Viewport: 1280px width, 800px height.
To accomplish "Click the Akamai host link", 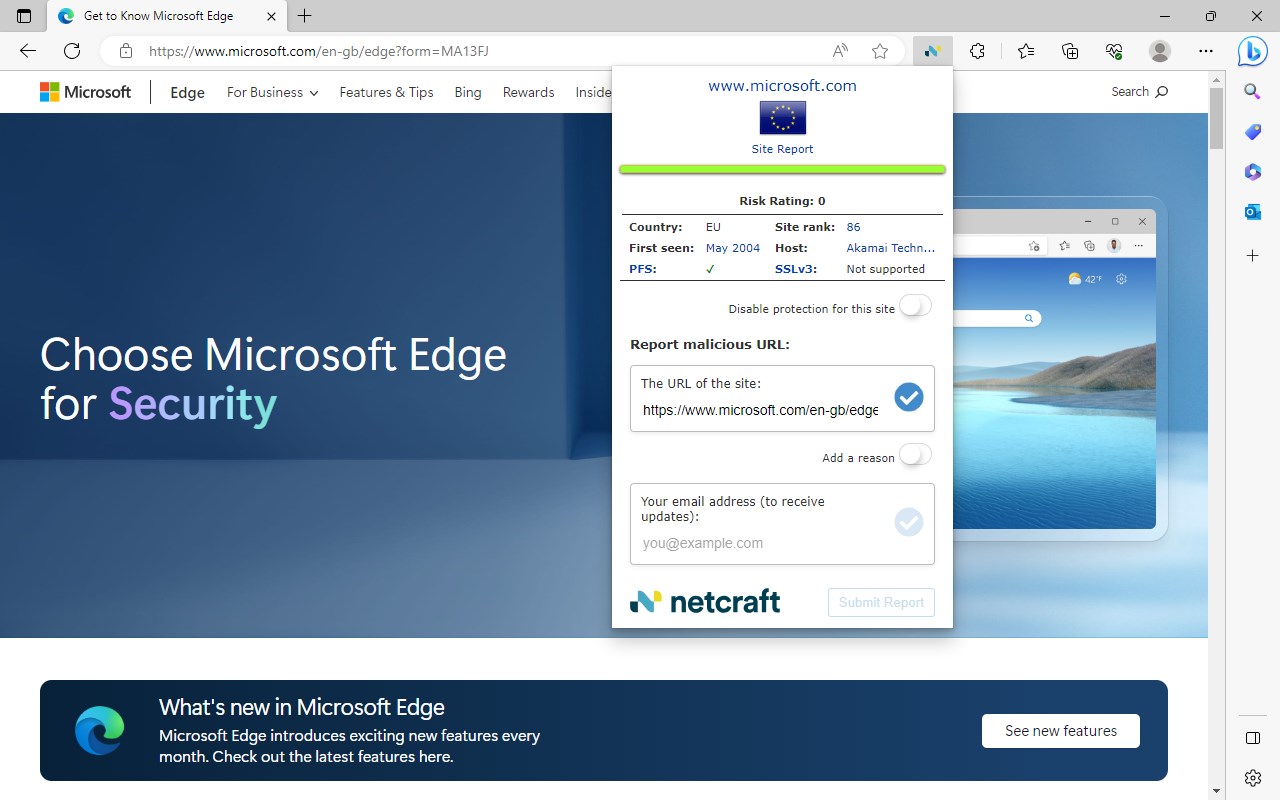I will click(x=891, y=248).
